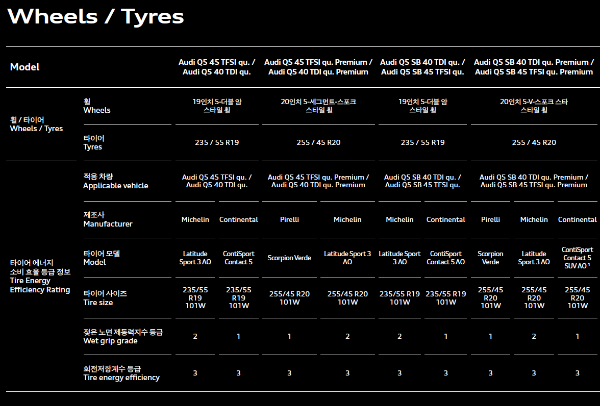
Task: Click the 'Wheels / Tyres' page heading
Action: pyautogui.click(x=96, y=16)
